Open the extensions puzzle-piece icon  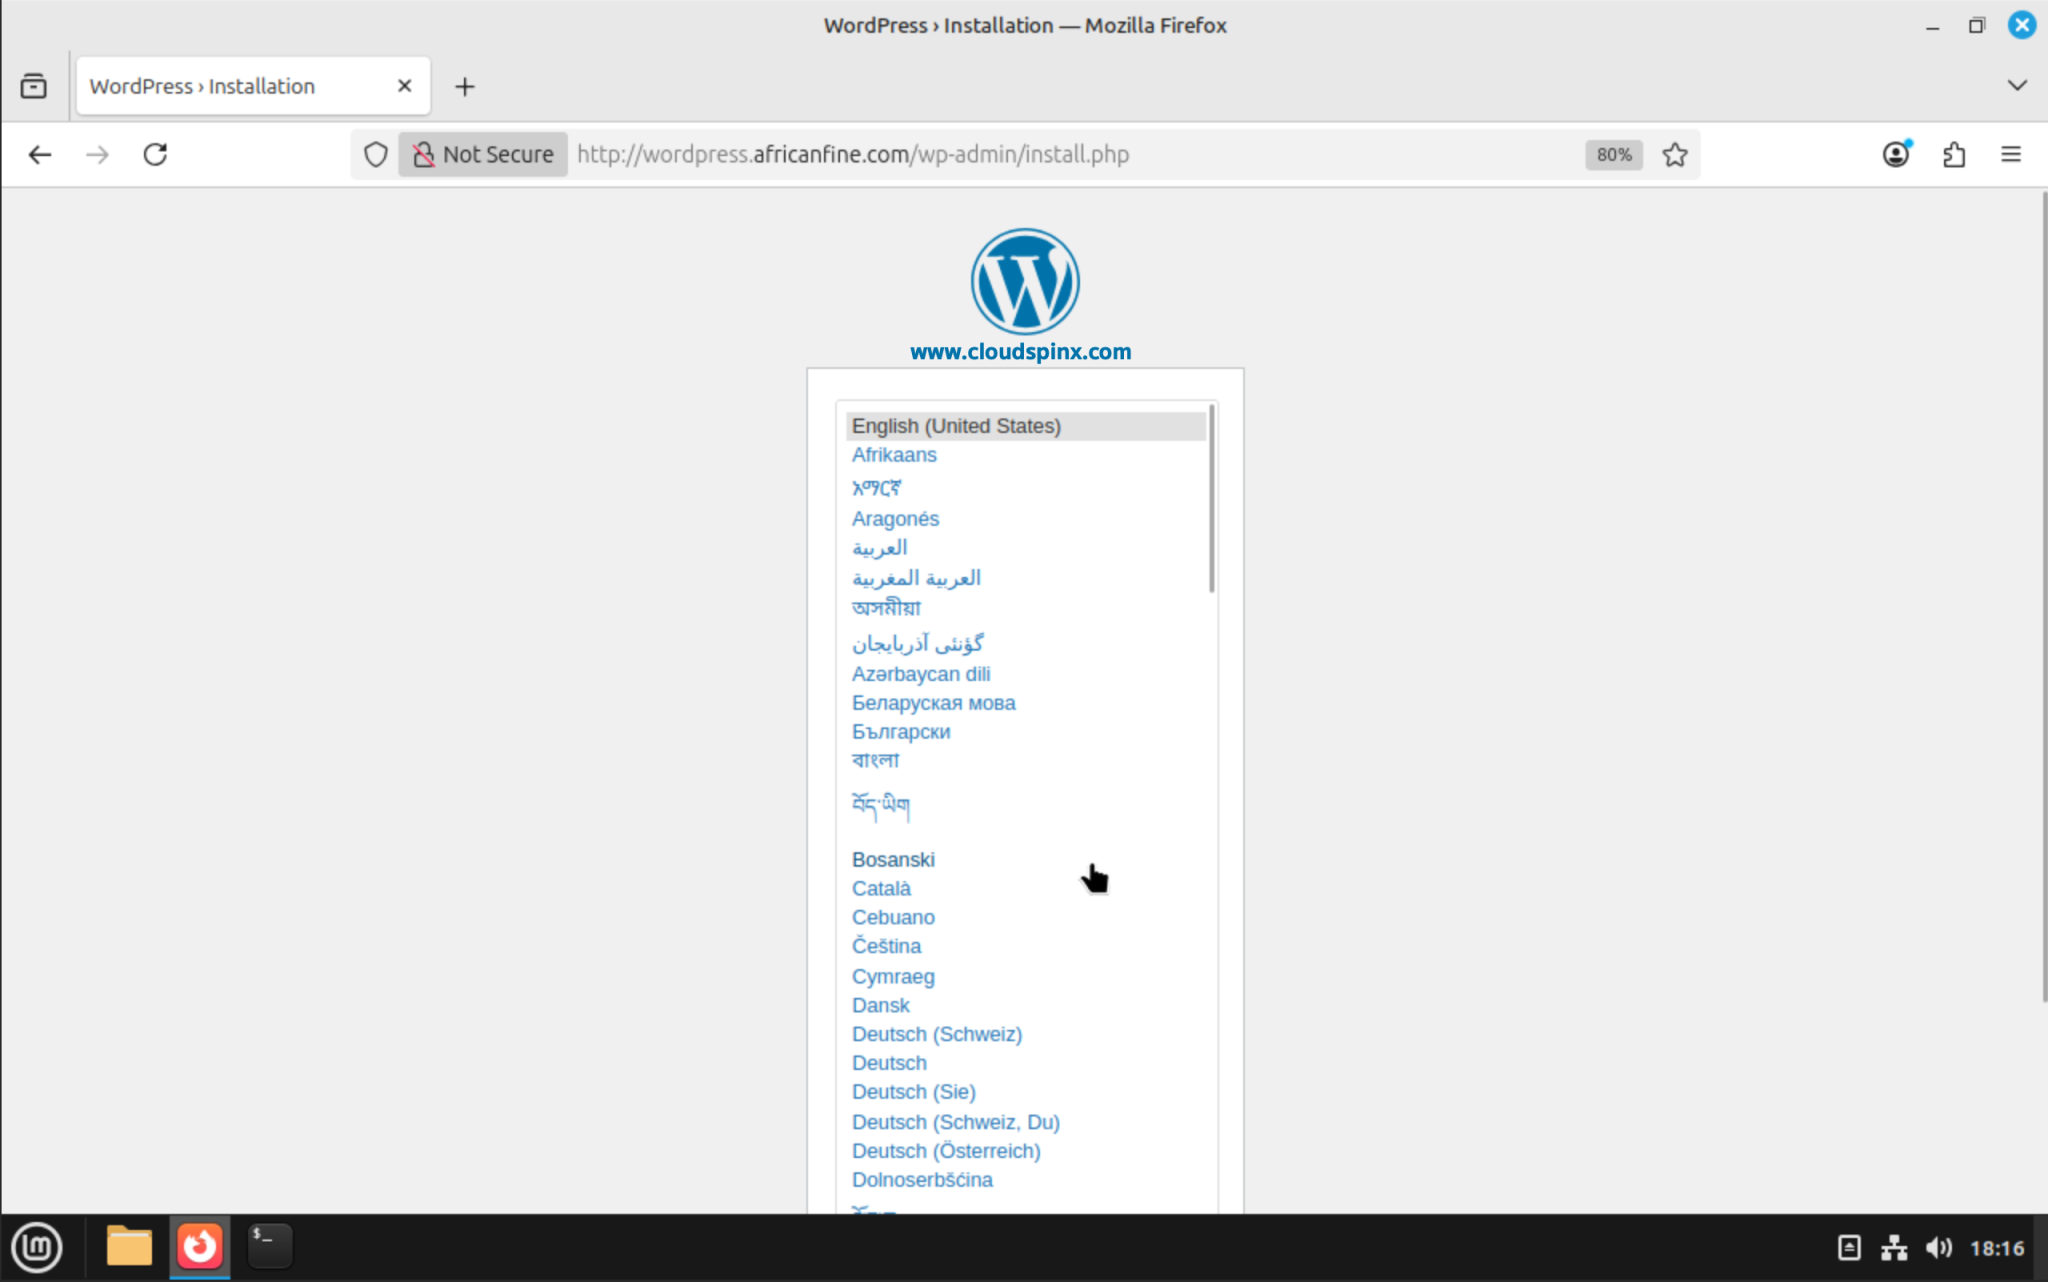[1951, 154]
